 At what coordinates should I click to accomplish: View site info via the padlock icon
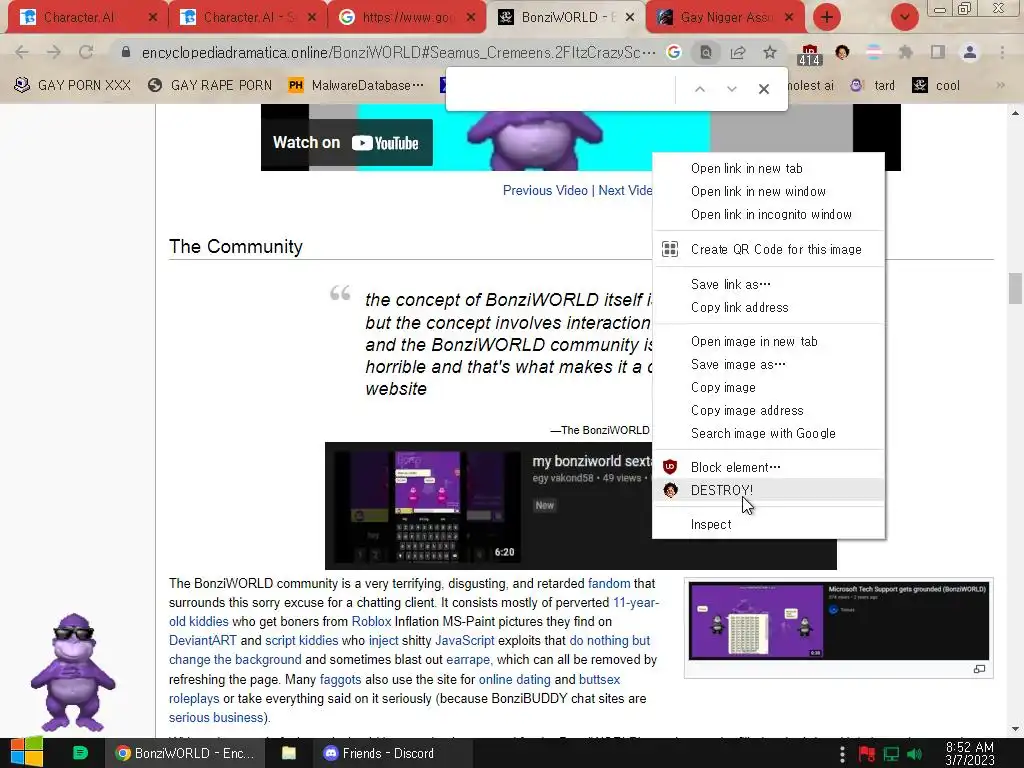point(126,52)
